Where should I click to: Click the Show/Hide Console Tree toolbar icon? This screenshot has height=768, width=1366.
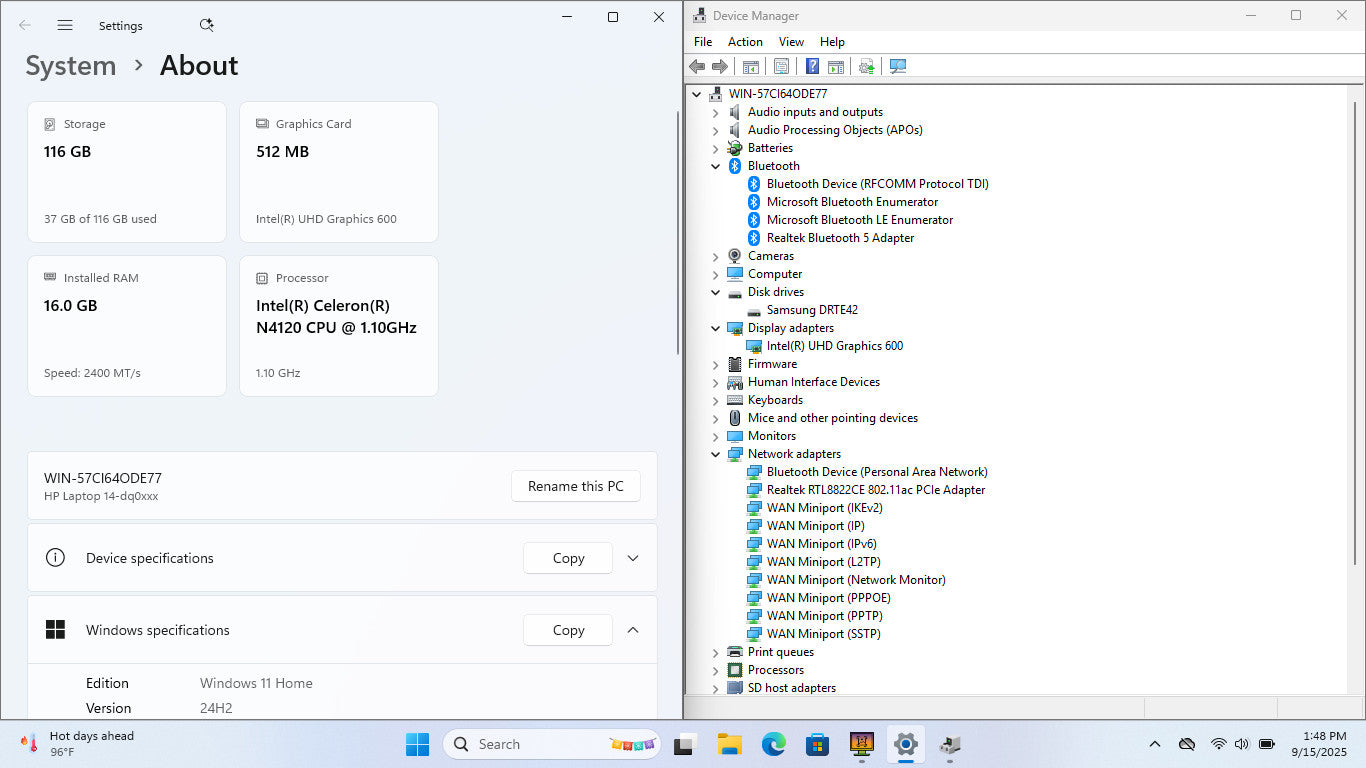tap(750, 66)
